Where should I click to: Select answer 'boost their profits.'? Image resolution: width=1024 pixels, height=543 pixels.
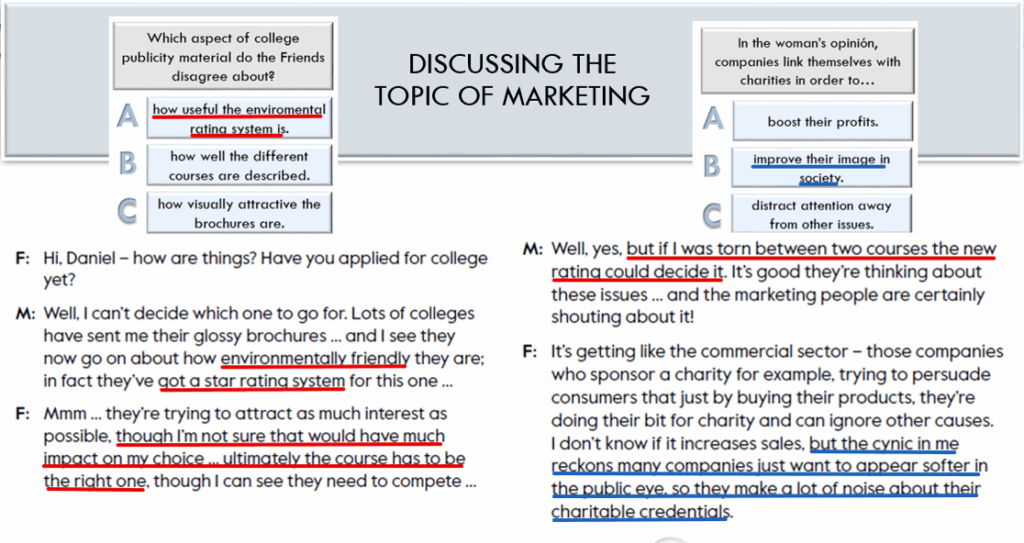[822, 121]
